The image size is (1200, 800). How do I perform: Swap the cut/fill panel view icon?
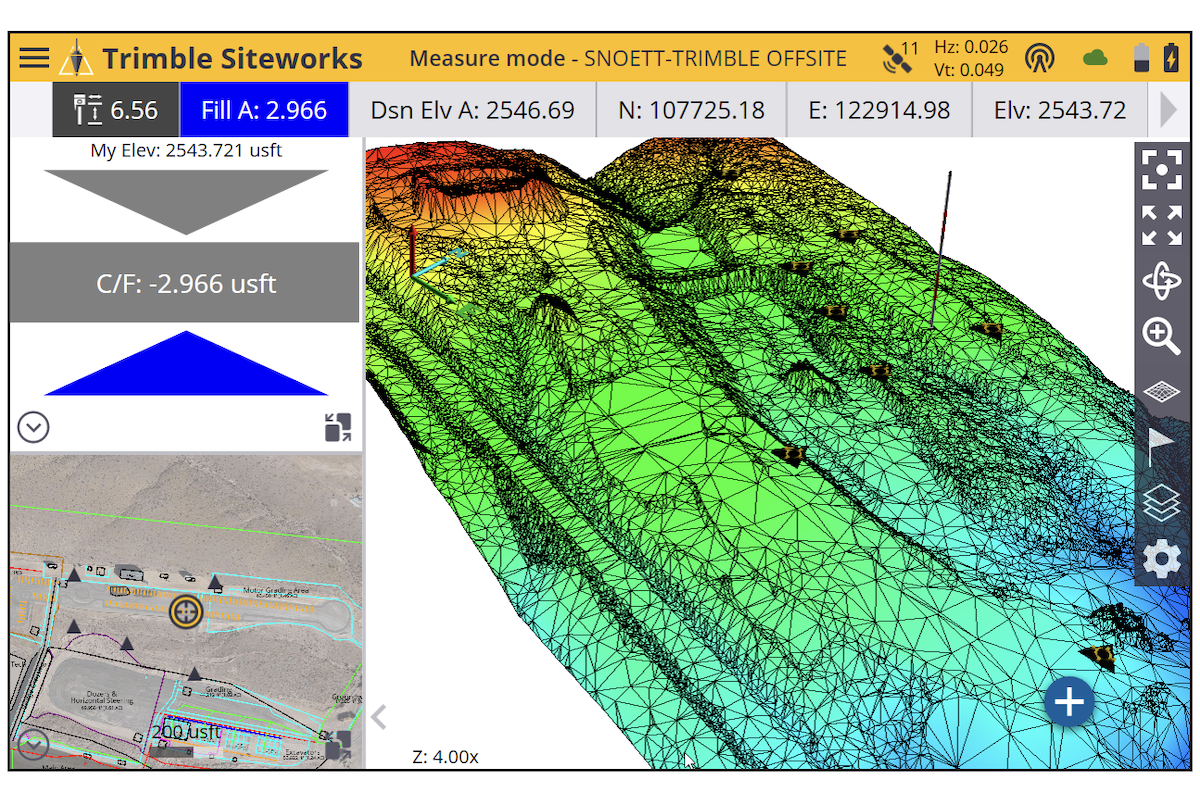[338, 428]
